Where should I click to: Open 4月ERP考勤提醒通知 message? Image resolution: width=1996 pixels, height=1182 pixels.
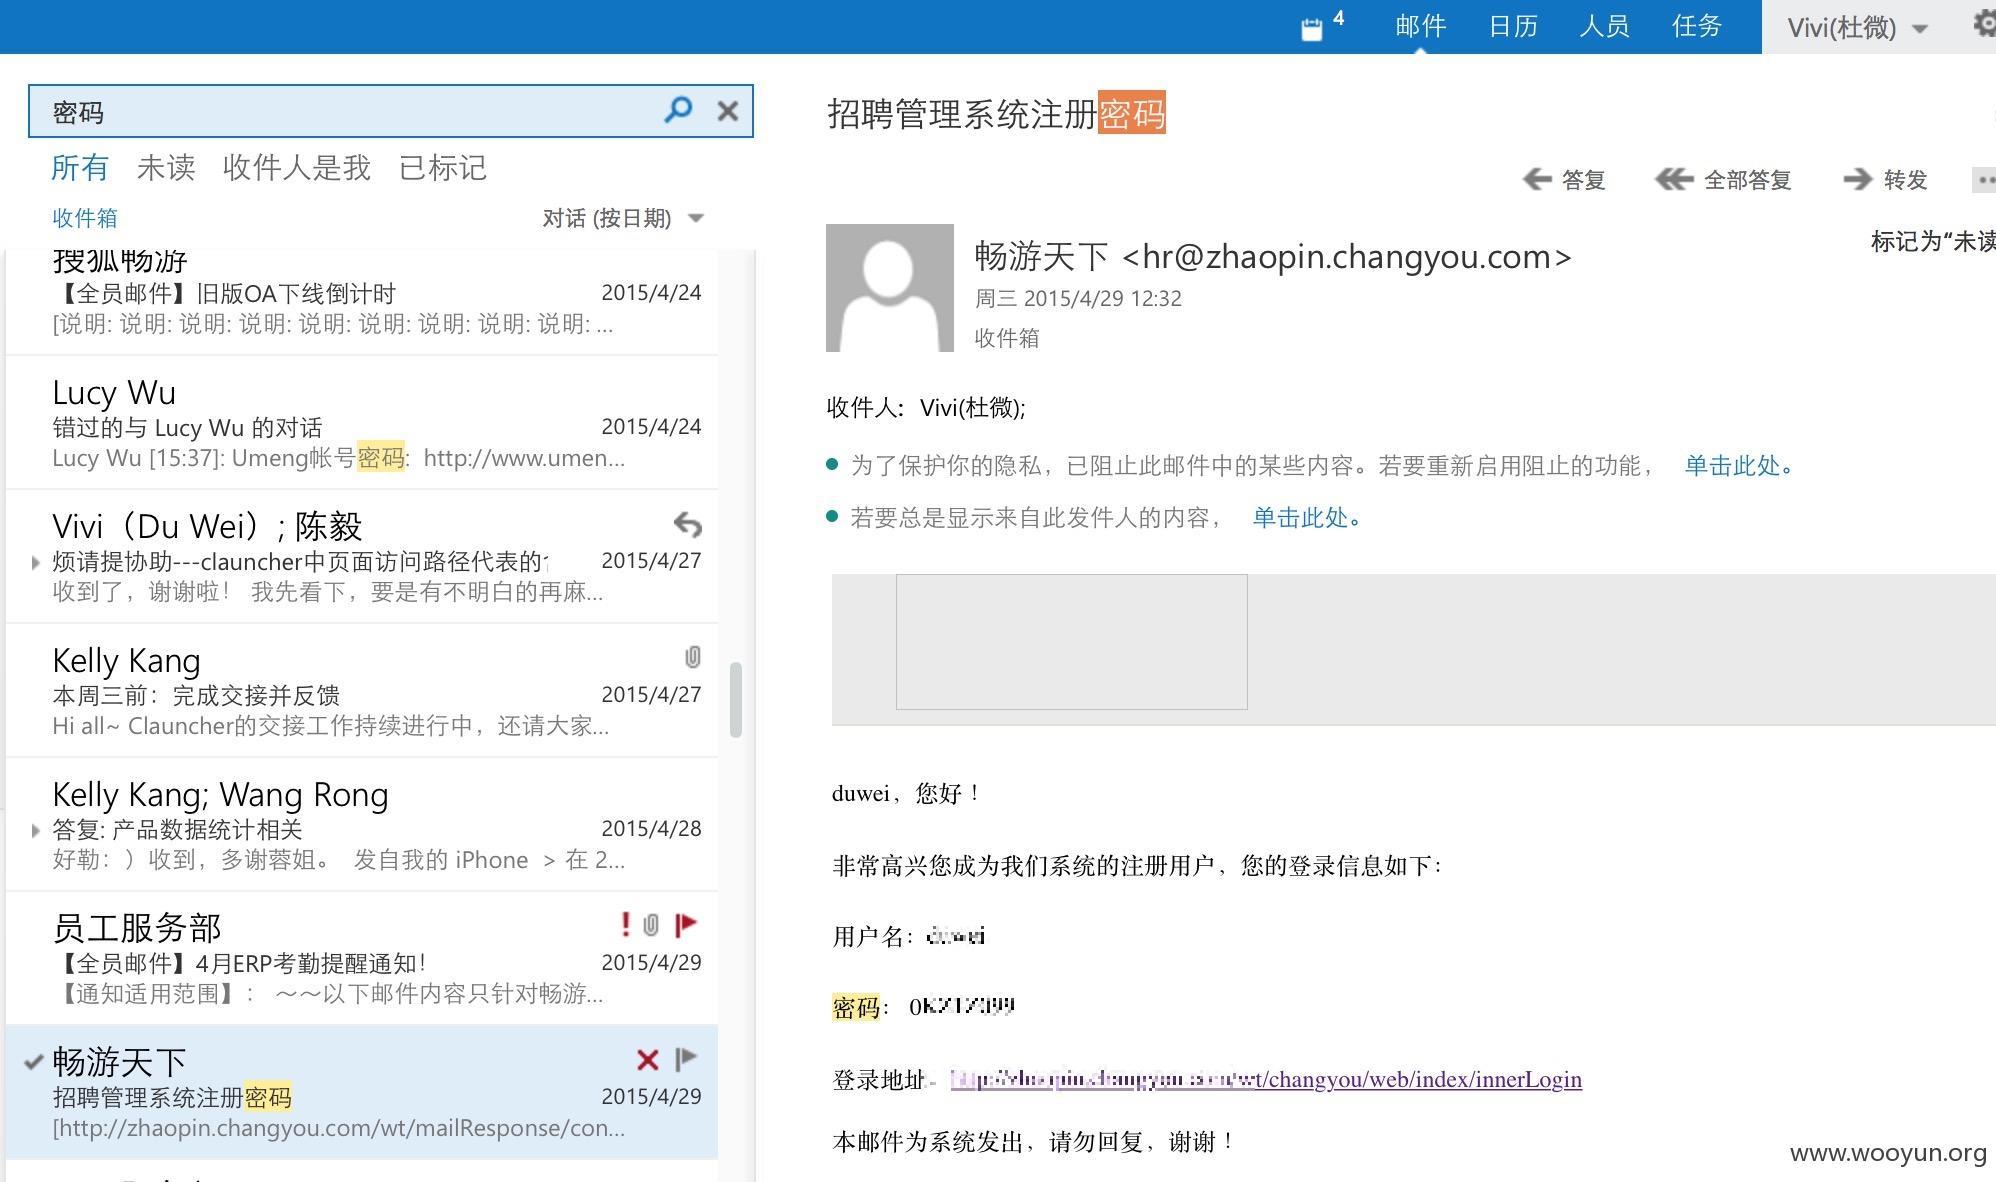[362, 959]
